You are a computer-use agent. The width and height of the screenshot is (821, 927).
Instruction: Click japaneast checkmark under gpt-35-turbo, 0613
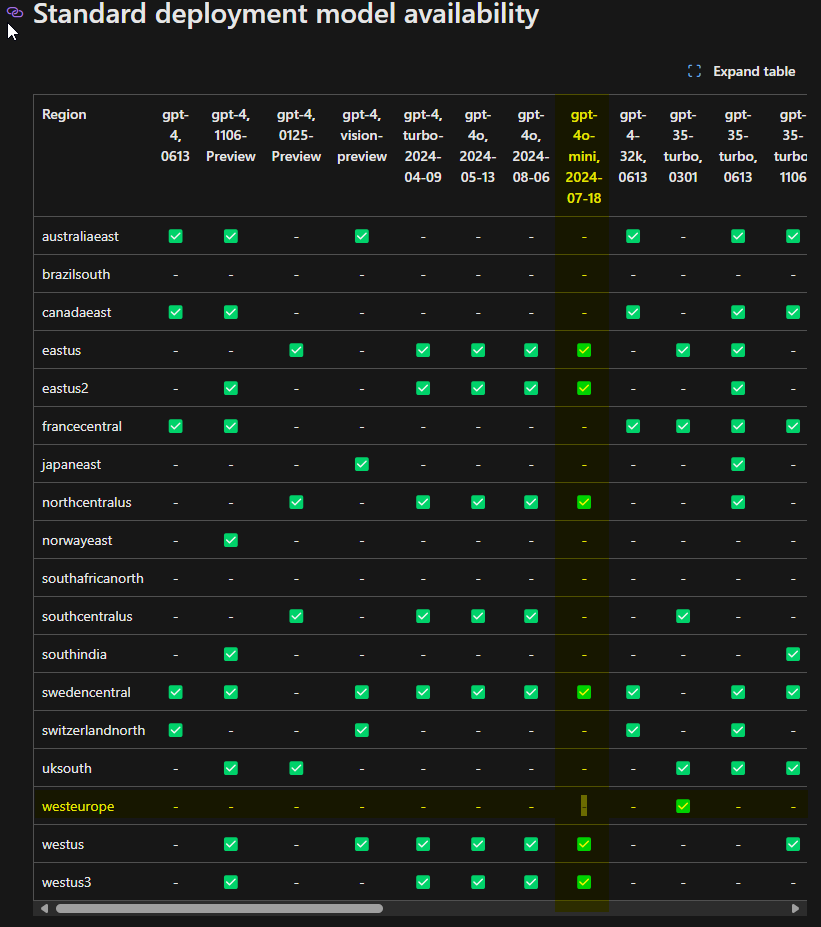738,465
